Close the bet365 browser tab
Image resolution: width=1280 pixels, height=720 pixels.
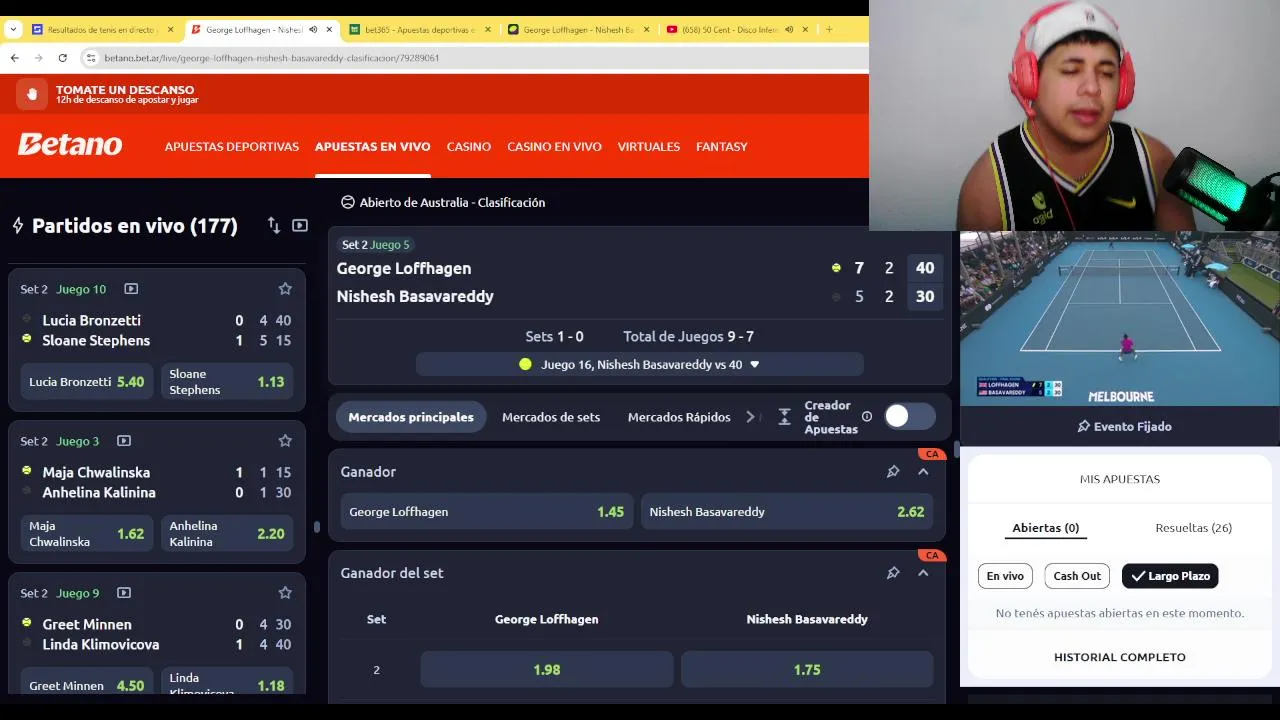click(488, 30)
